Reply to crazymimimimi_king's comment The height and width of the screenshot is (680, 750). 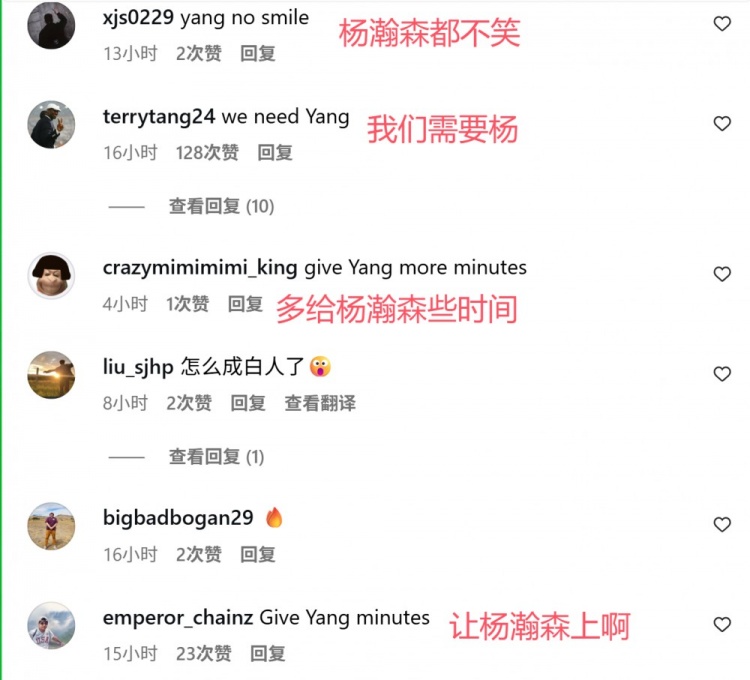245,304
